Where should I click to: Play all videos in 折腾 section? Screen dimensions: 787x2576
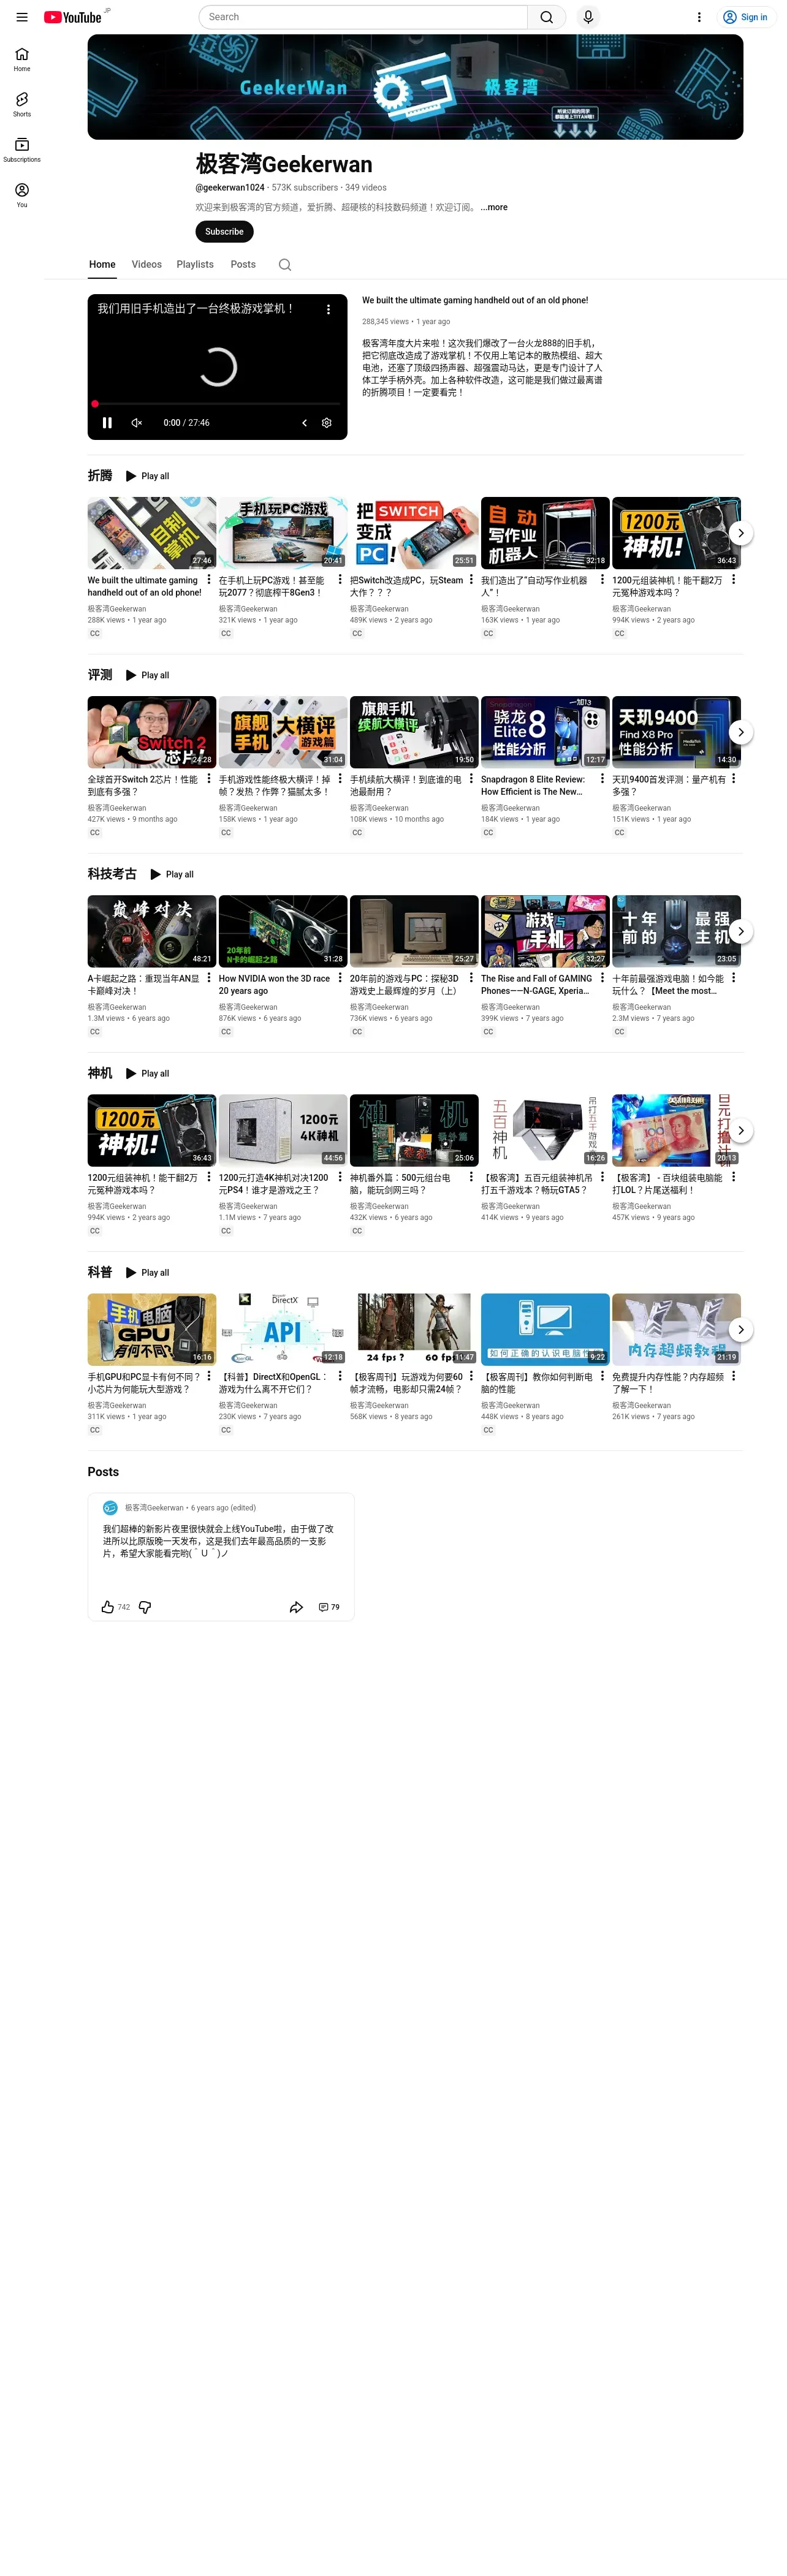click(148, 476)
